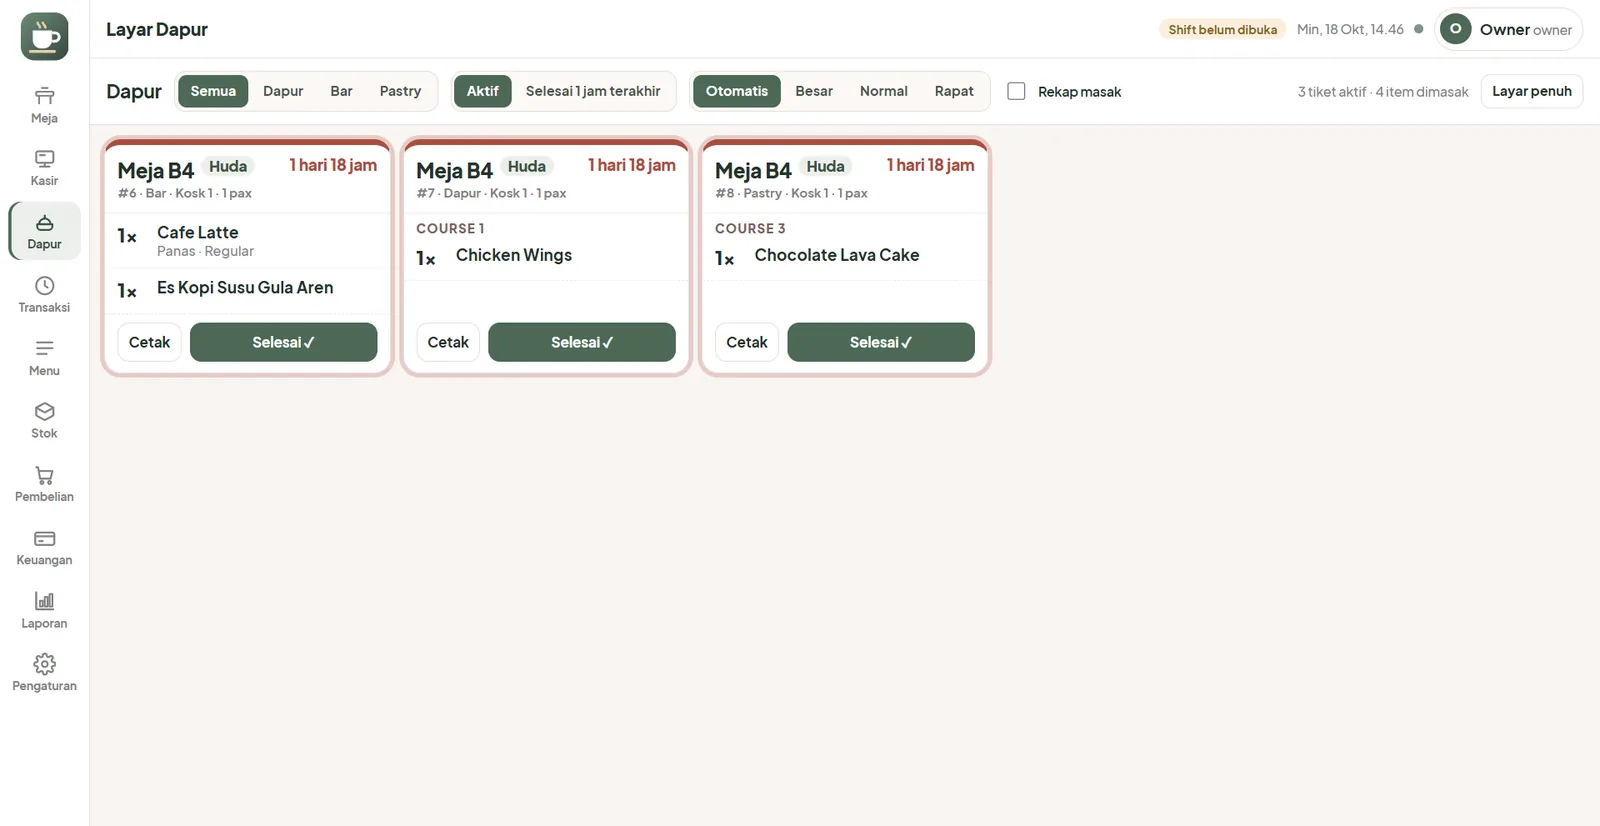Filter tickets by Dapur station
The image size is (1600, 826).
283,91
